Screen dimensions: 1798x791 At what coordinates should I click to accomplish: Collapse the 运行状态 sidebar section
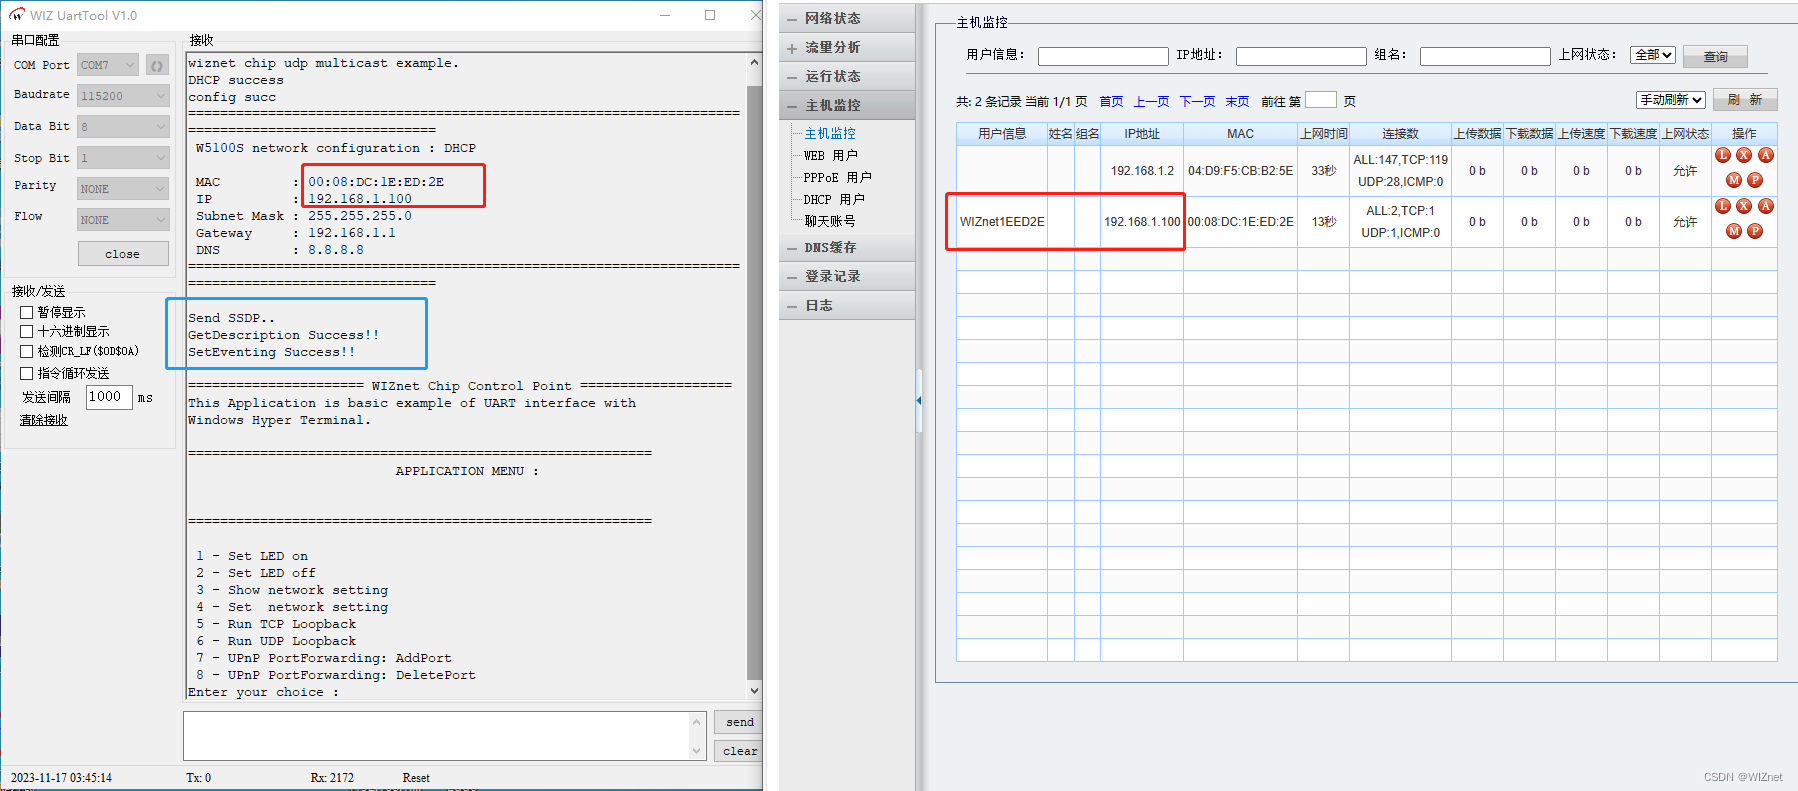click(847, 76)
